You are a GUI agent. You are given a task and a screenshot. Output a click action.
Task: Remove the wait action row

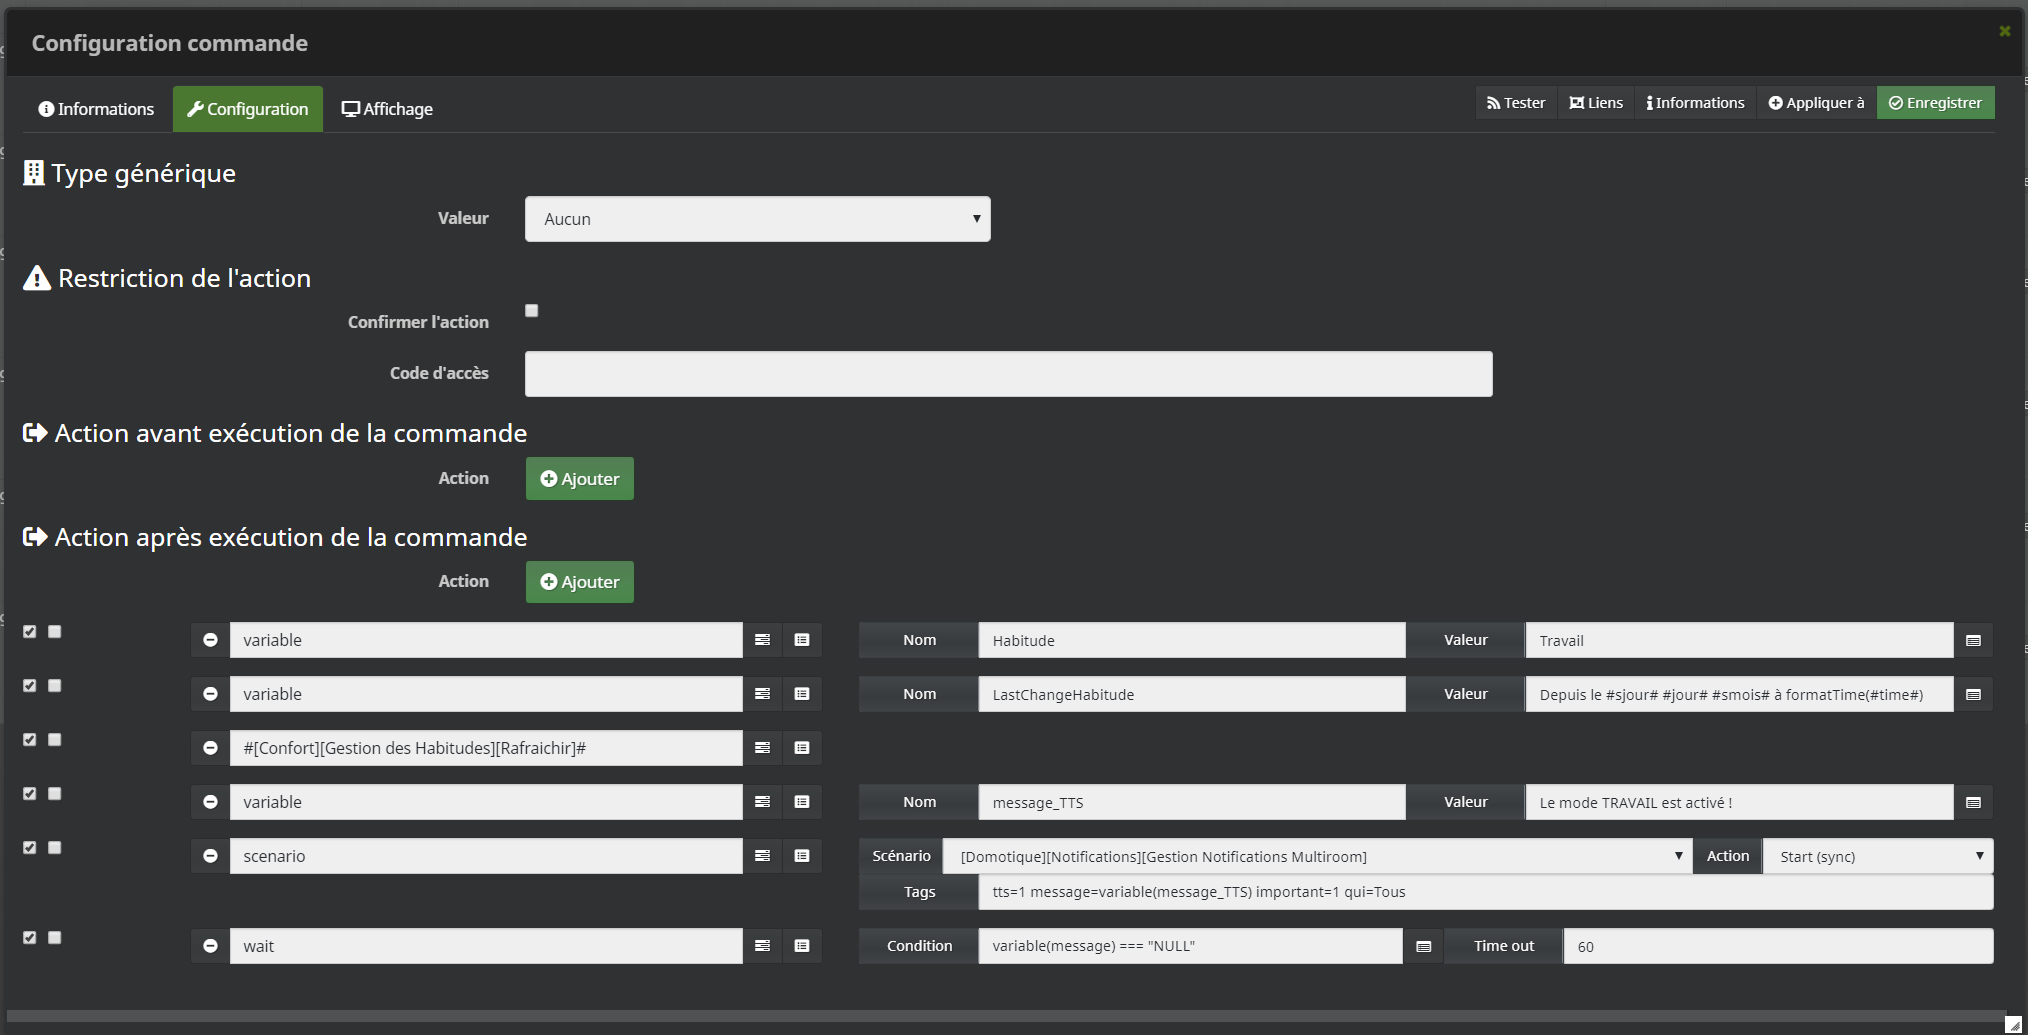coord(210,946)
